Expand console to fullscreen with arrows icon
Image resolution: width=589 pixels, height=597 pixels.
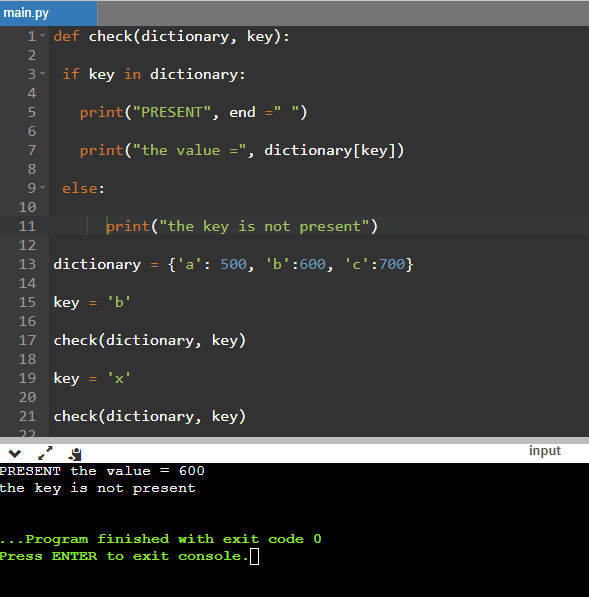point(45,453)
